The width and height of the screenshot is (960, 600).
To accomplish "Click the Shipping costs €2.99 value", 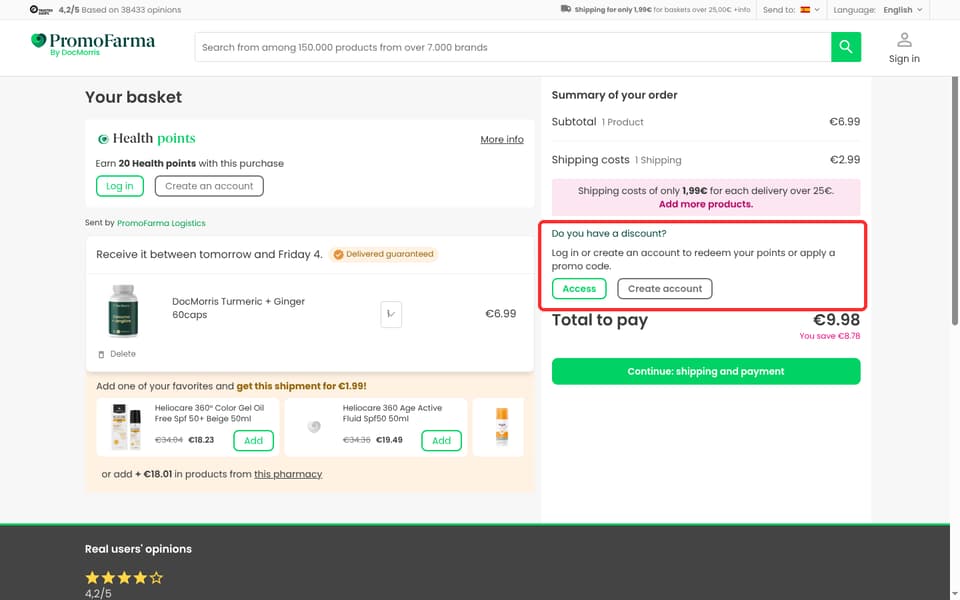I will [x=844, y=160].
